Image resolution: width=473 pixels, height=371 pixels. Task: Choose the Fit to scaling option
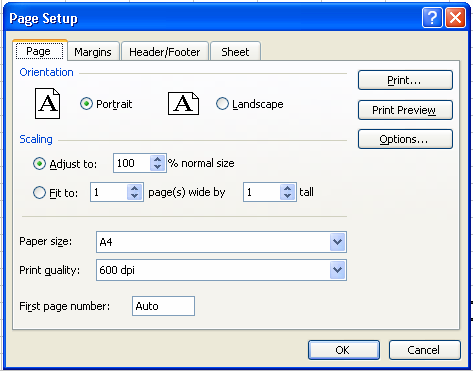39,193
